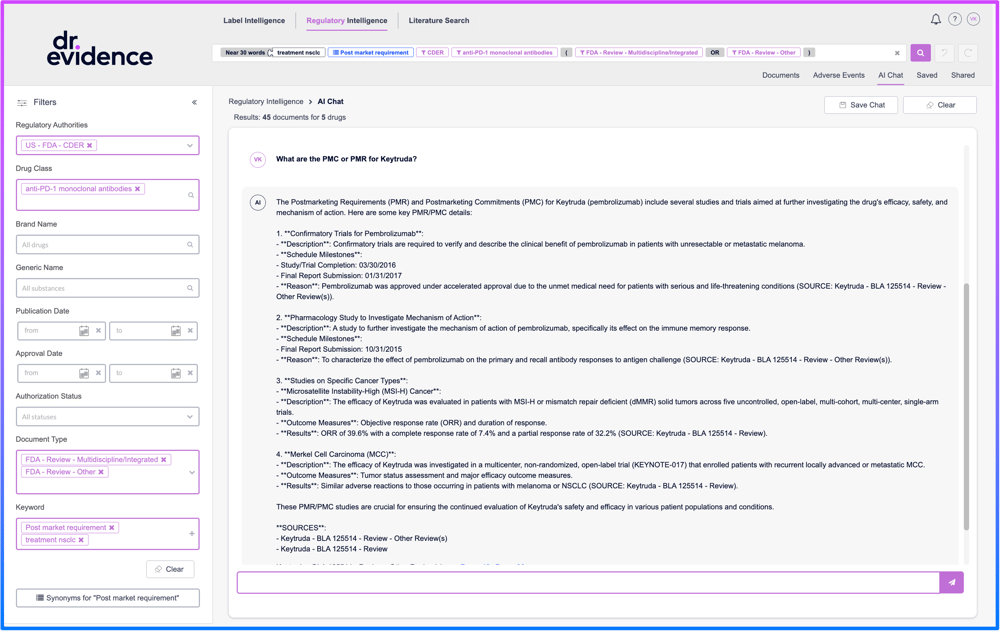Expand the Document Type dropdown

pos(192,473)
